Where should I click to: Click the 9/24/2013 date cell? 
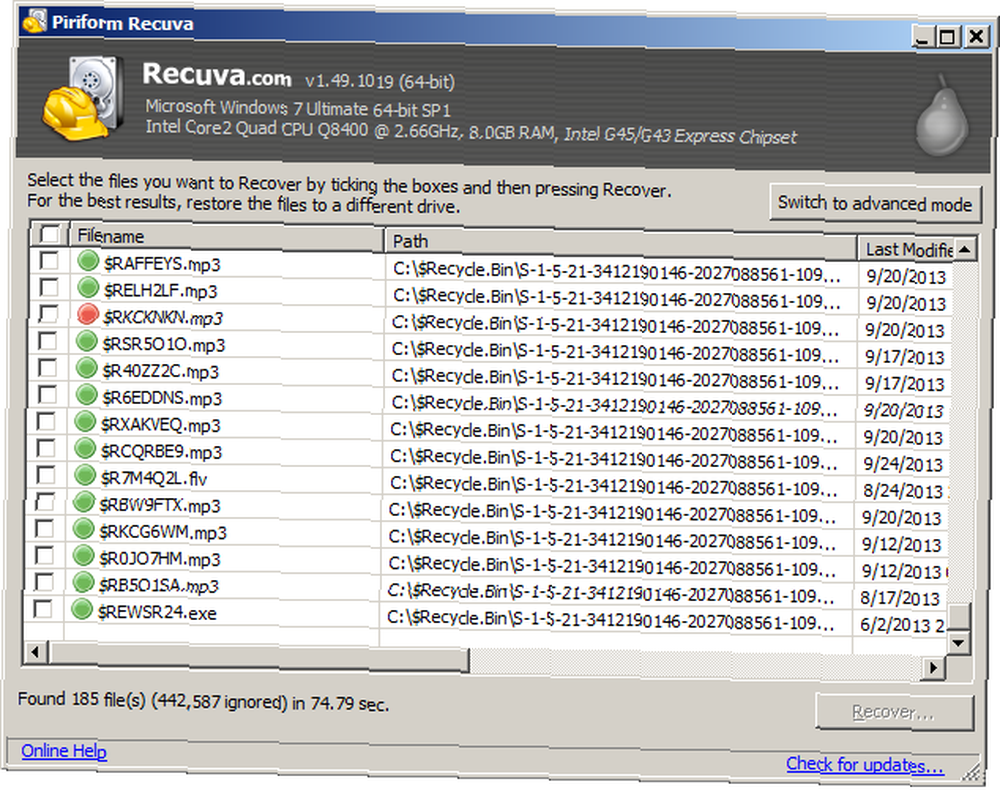[x=902, y=464]
